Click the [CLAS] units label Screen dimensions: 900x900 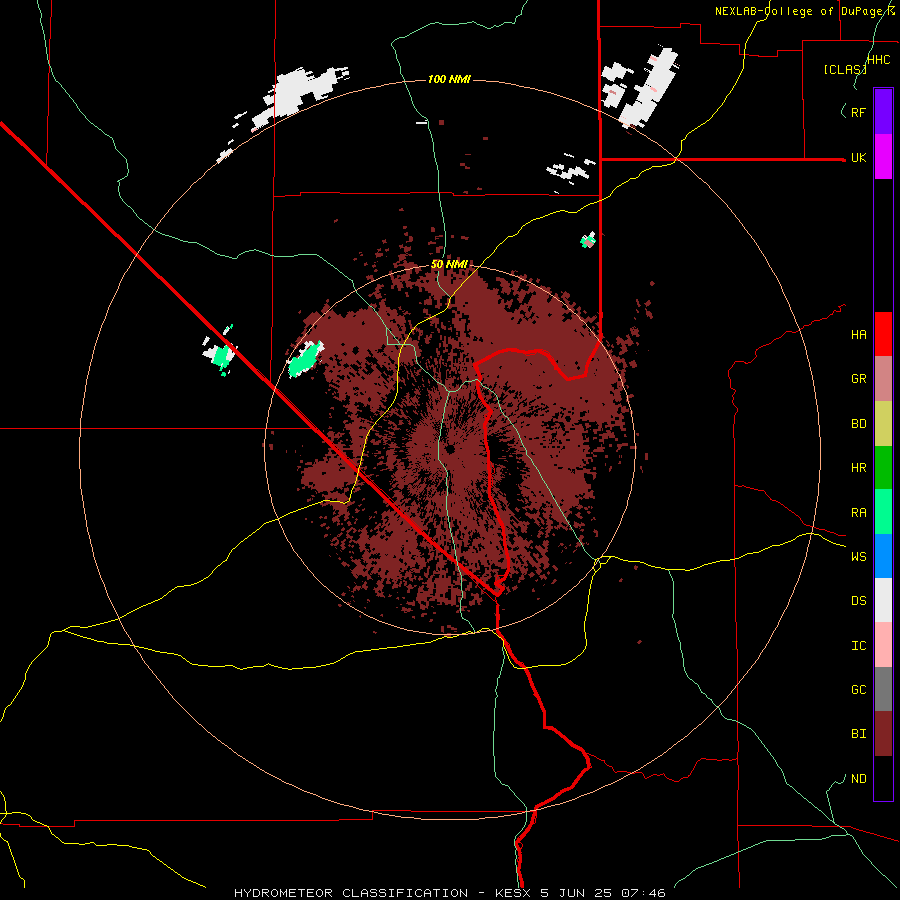(x=845, y=69)
